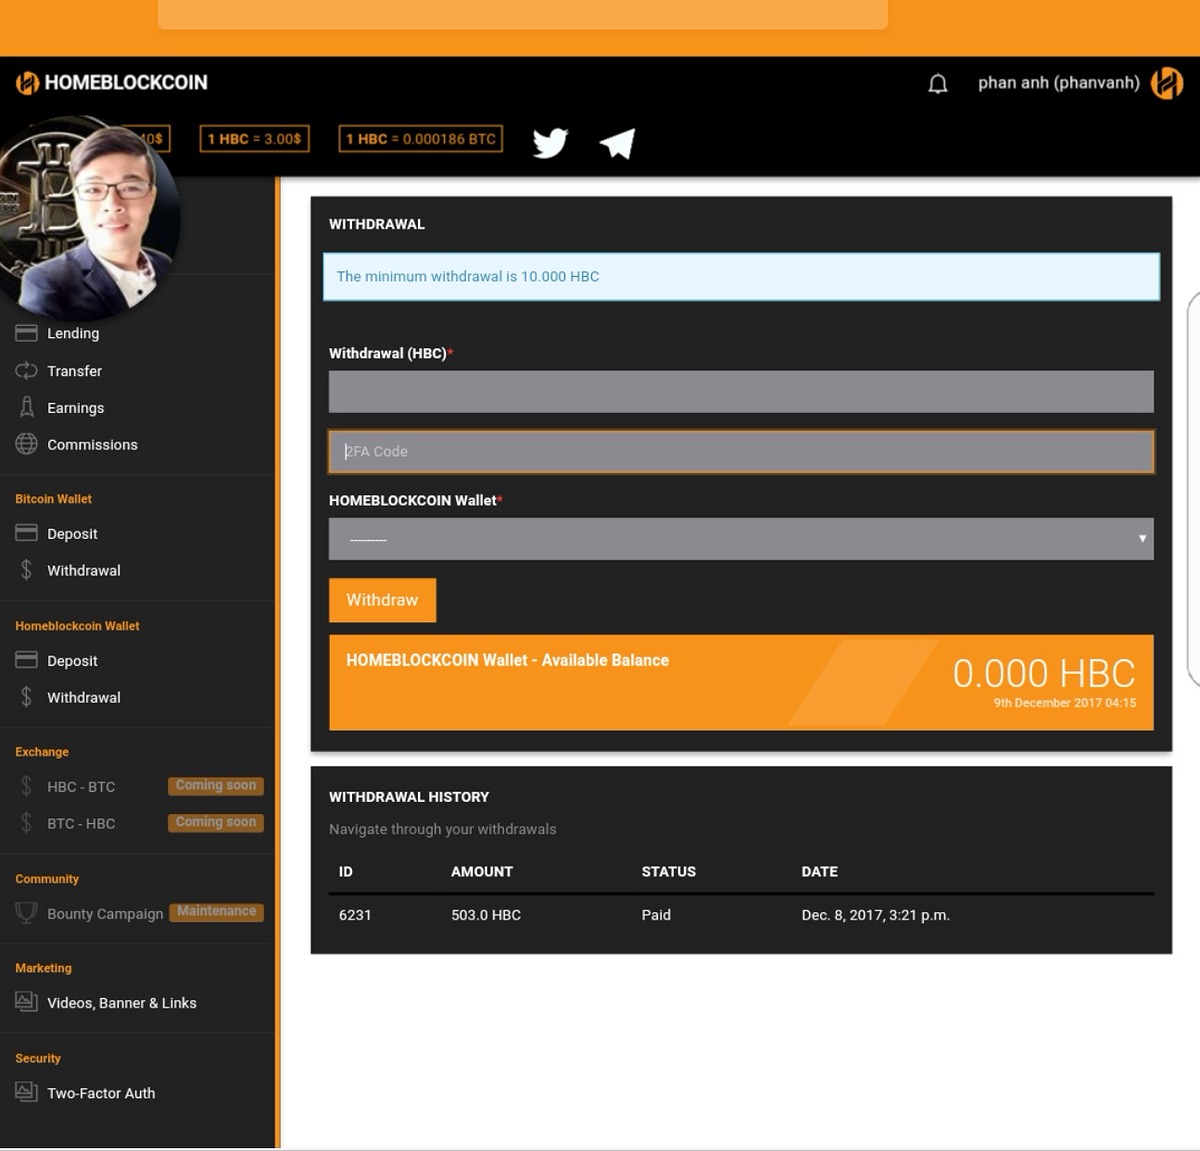Click the orange Withdraw button
The width and height of the screenshot is (1200, 1151).
coord(382,600)
